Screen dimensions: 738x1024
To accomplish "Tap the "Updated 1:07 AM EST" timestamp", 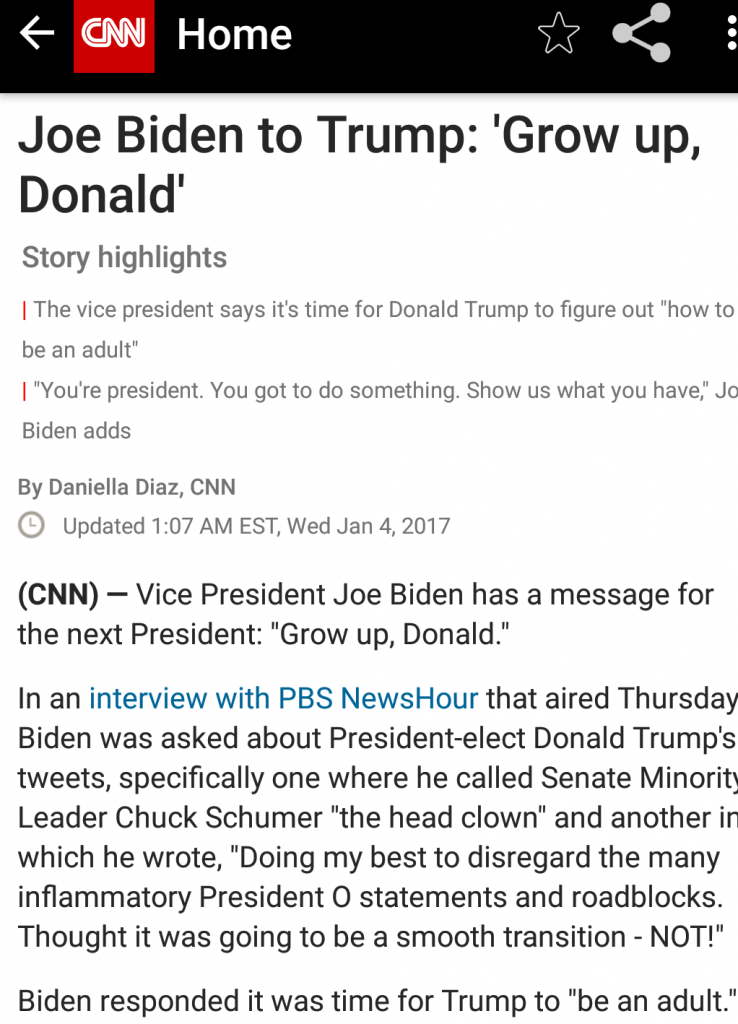I will [x=256, y=525].
